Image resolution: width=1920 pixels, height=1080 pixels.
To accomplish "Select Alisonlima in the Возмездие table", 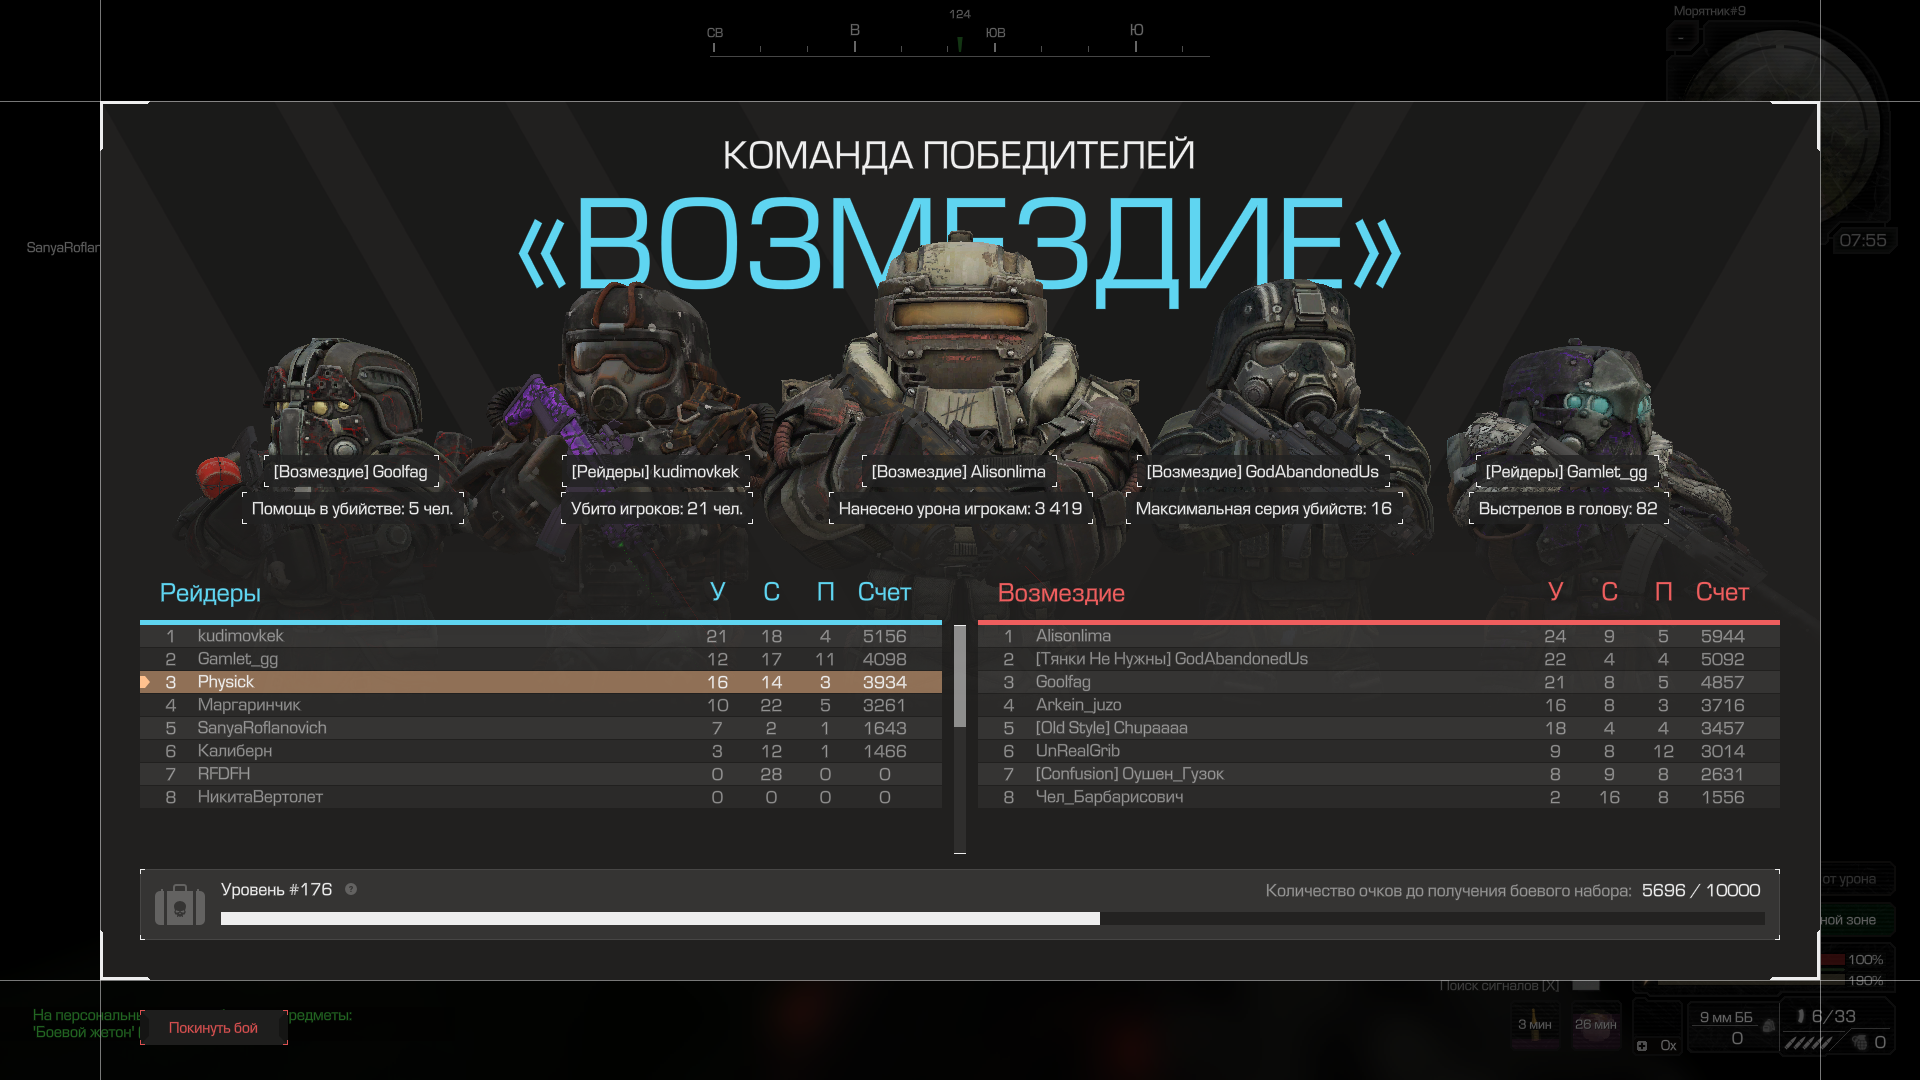I will tap(1379, 636).
